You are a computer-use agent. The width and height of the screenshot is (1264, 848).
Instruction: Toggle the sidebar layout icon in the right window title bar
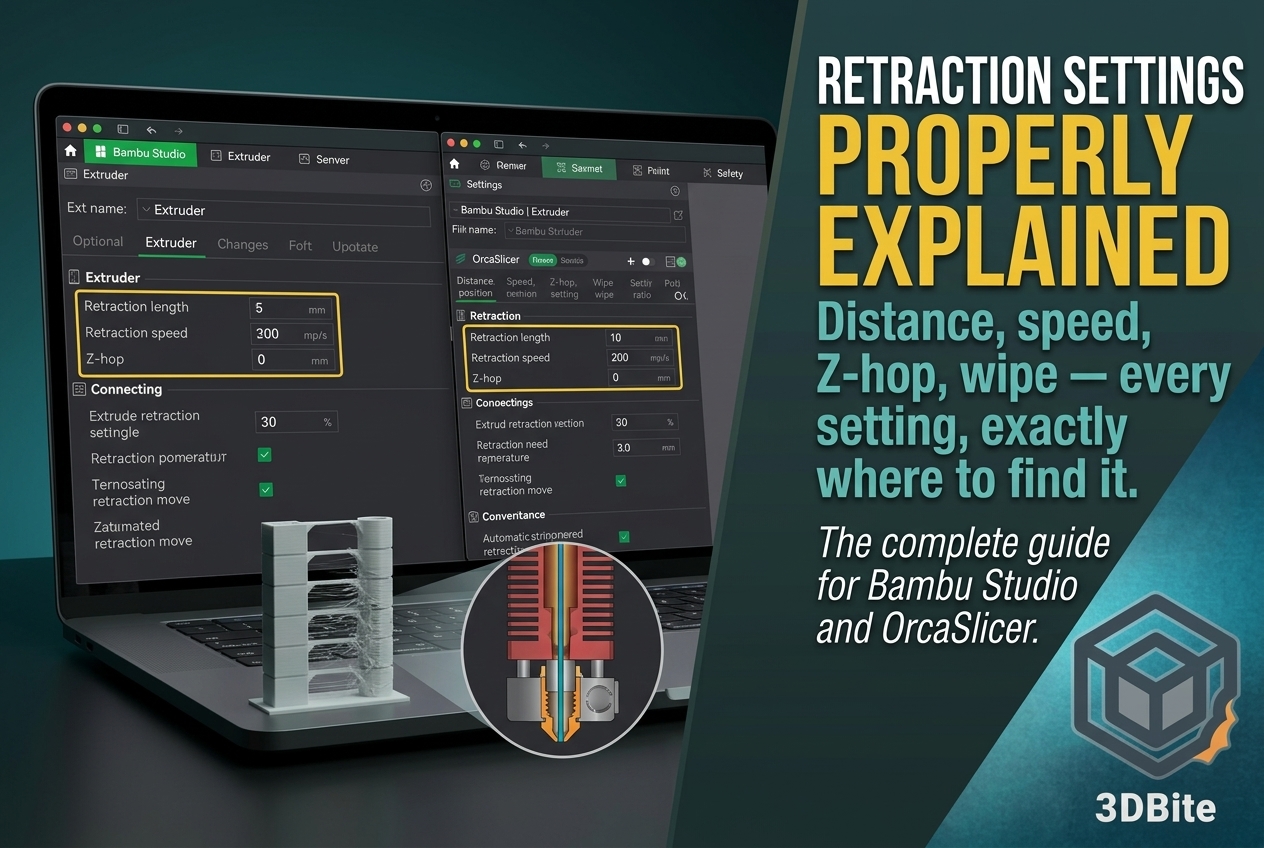click(498, 145)
